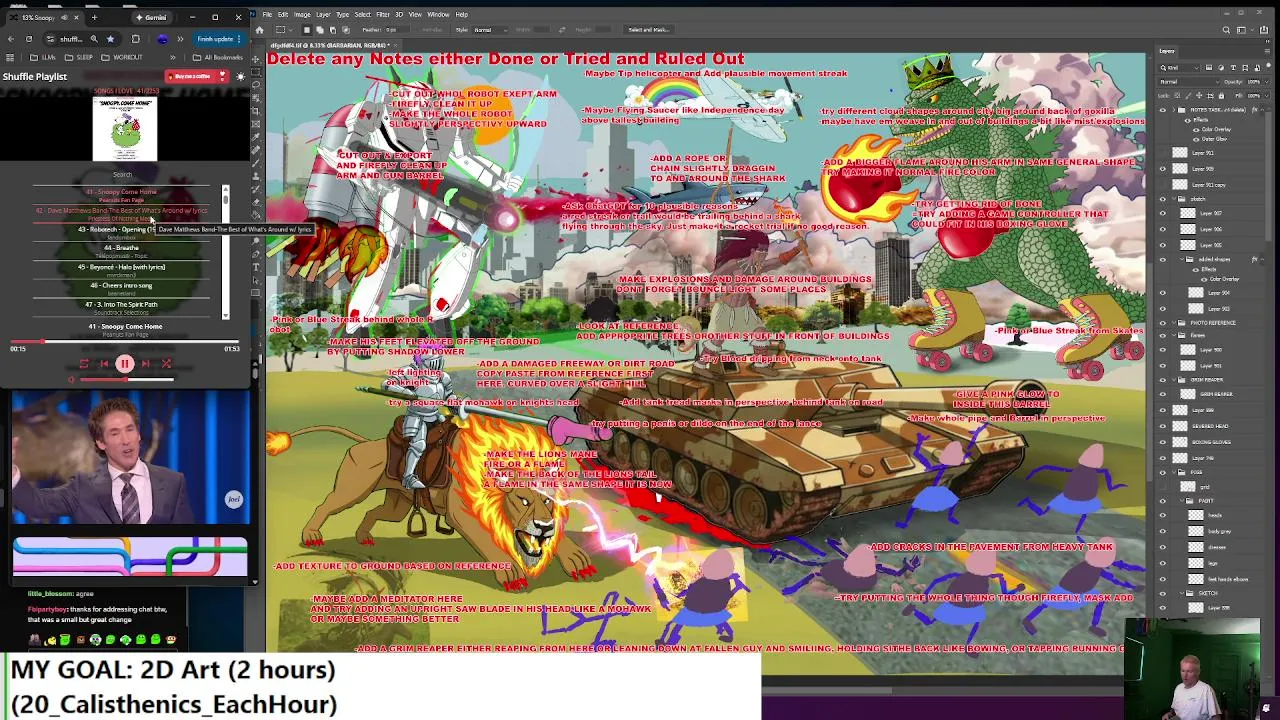Screen dimensions: 1280x720
Task: Go back in the browser
Action: pyautogui.click(x=10, y=39)
